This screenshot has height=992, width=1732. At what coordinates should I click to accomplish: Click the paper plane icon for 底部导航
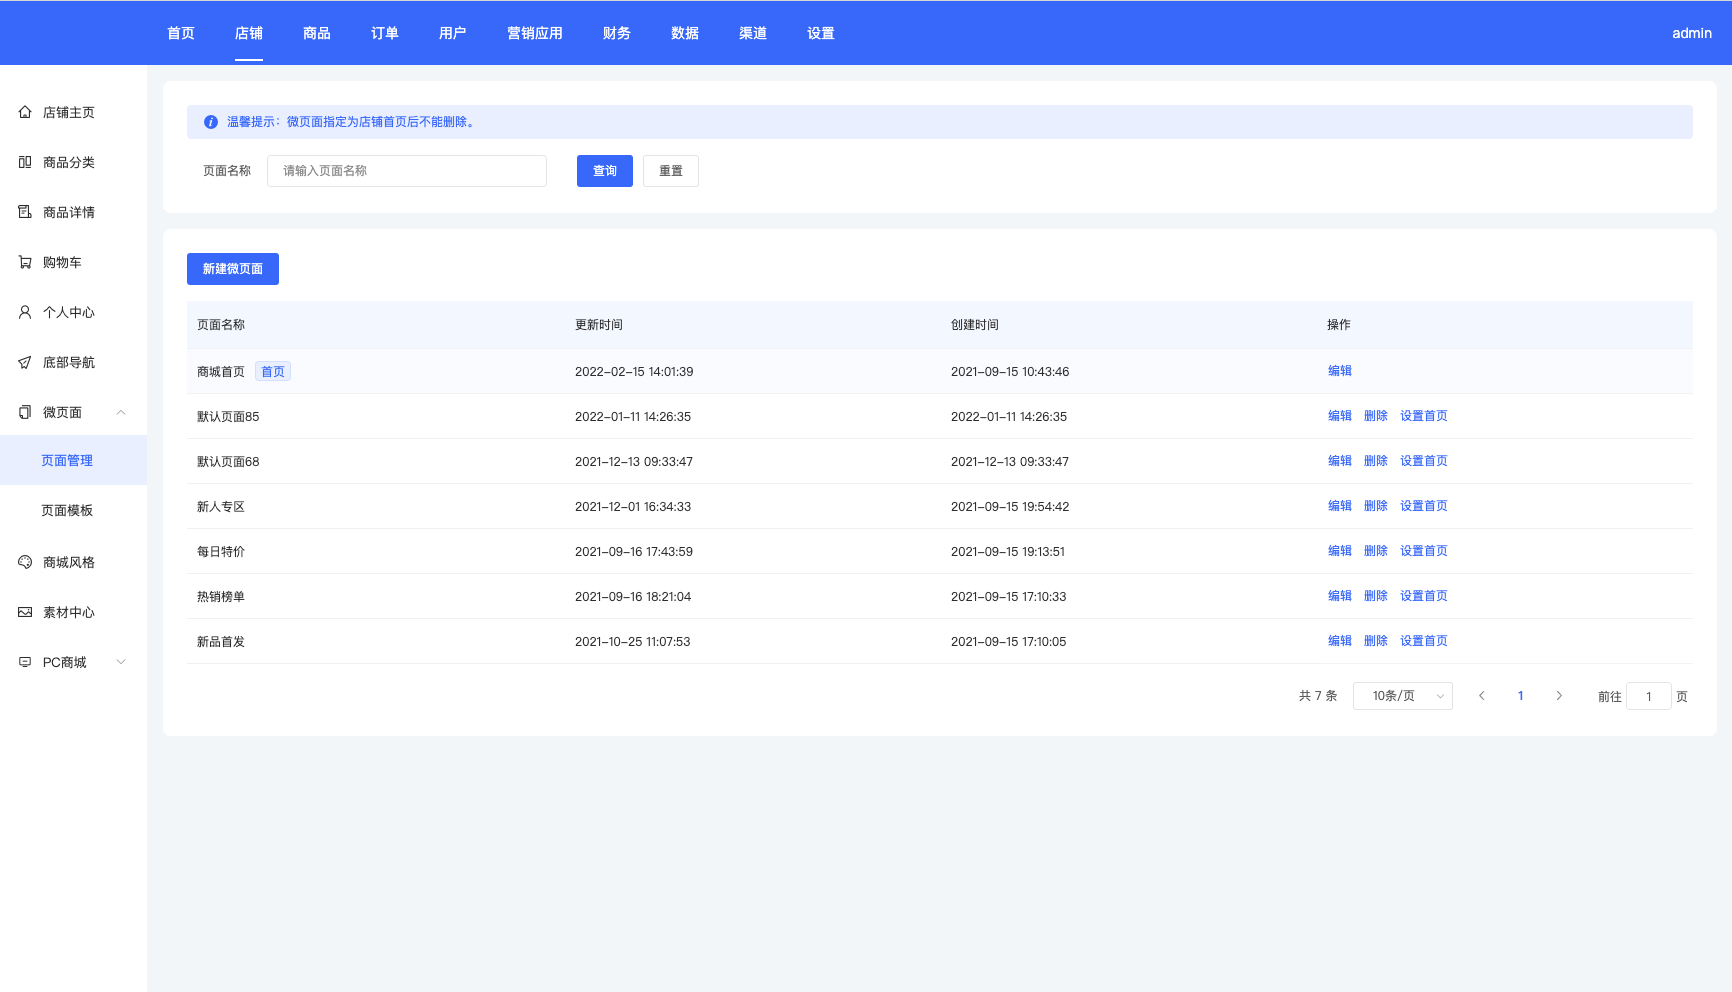coord(25,362)
